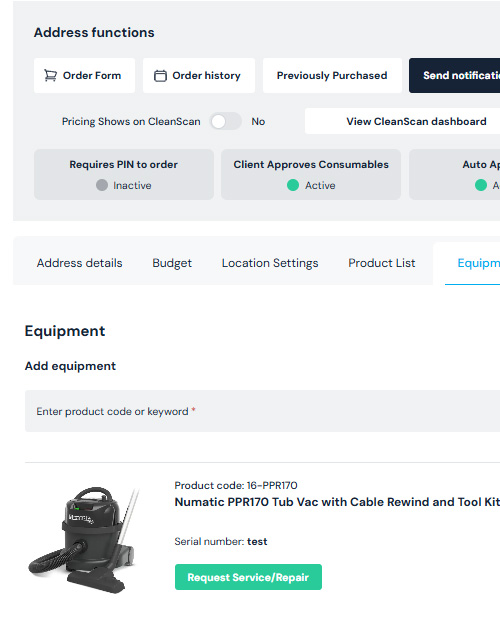Click the green Active status dot under Client Approves Consumables
This screenshot has height=625, width=500.
click(293, 185)
